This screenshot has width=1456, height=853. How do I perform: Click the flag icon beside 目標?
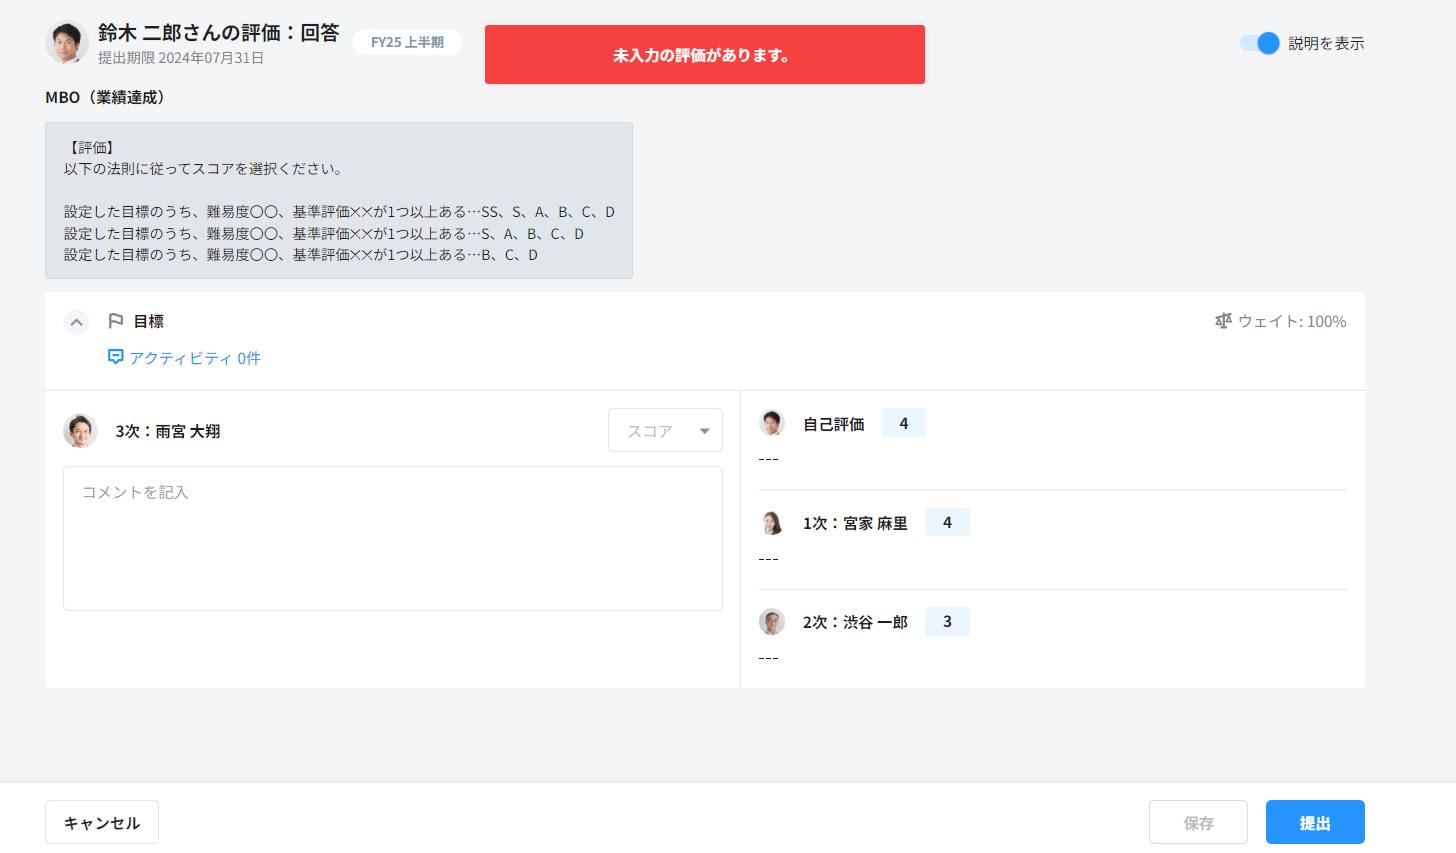pyautogui.click(x=116, y=321)
